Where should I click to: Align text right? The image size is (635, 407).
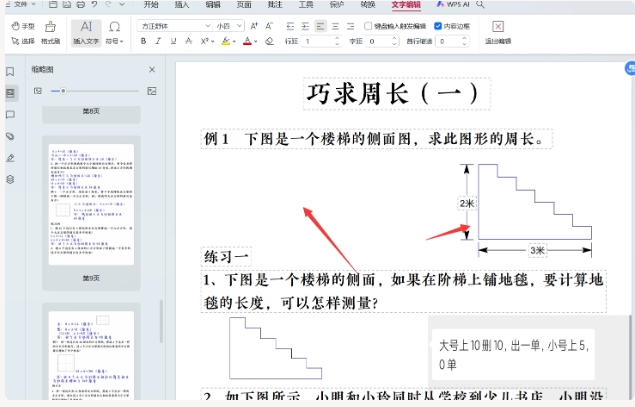[350, 26]
